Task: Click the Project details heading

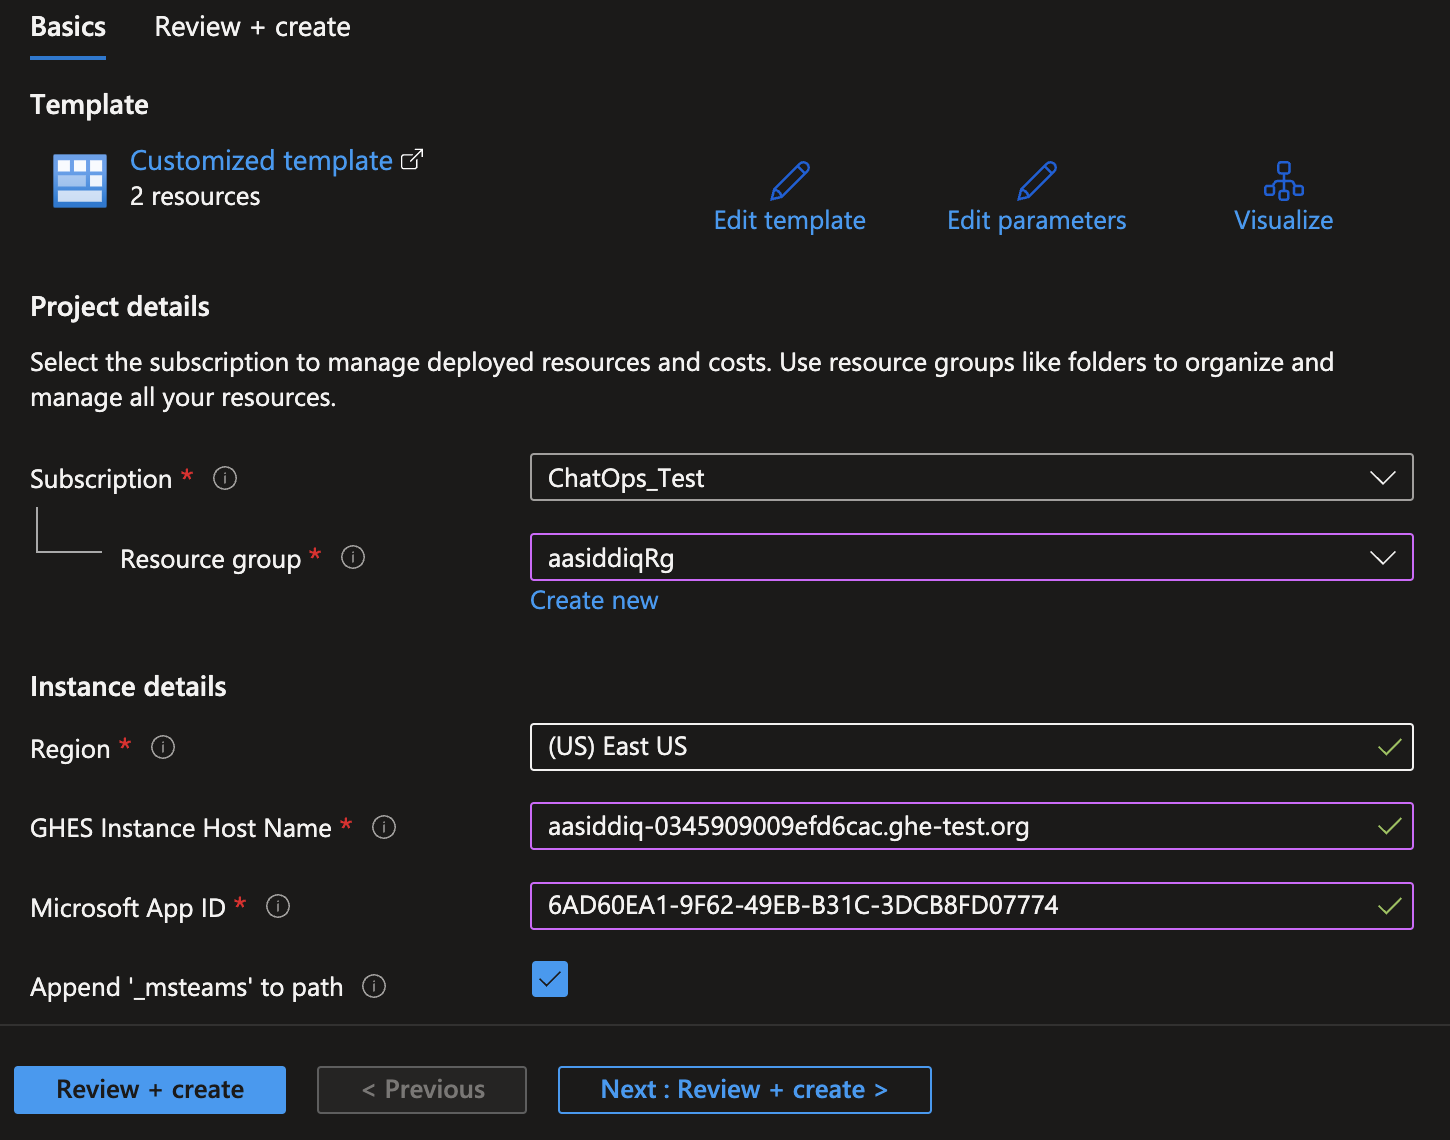Action: (x=120, y=306)
